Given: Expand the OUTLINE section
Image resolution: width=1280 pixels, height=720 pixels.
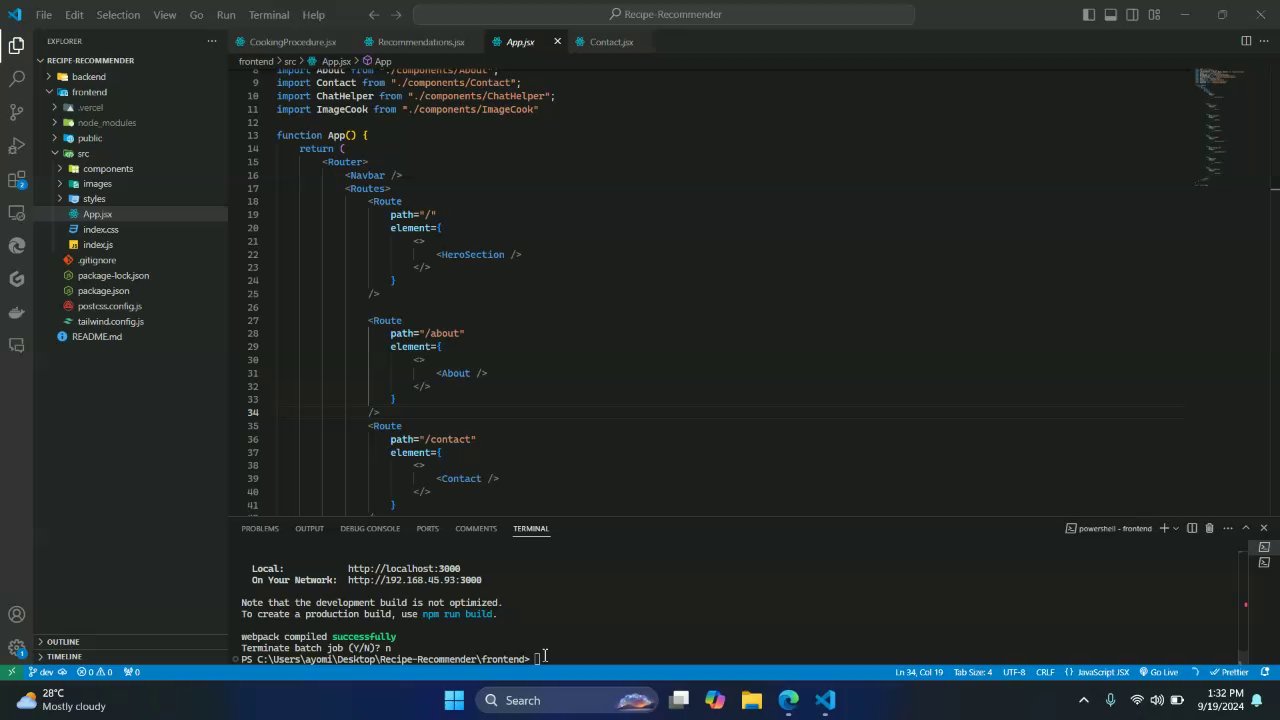Looking at the screenshot, I should (x=62, y=642).
